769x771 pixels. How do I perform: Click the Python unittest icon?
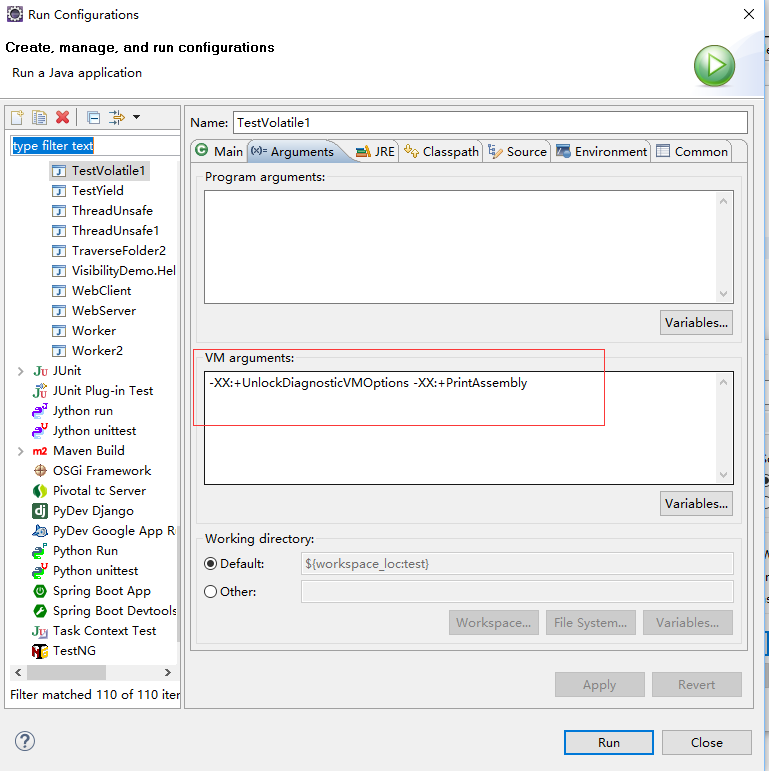(40, 571)
